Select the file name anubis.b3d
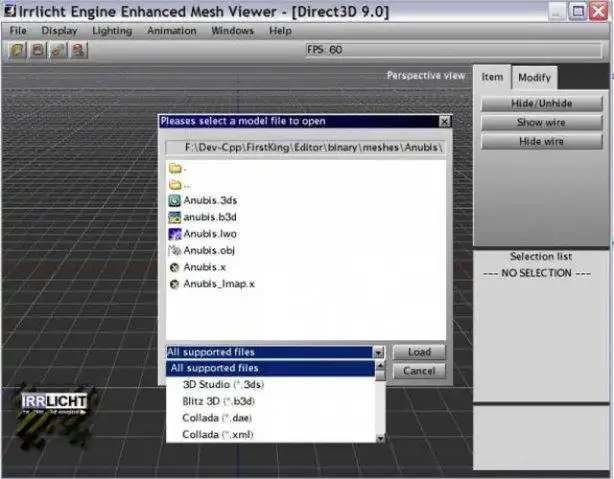614x479 pixels. click(x=210, y=217)
